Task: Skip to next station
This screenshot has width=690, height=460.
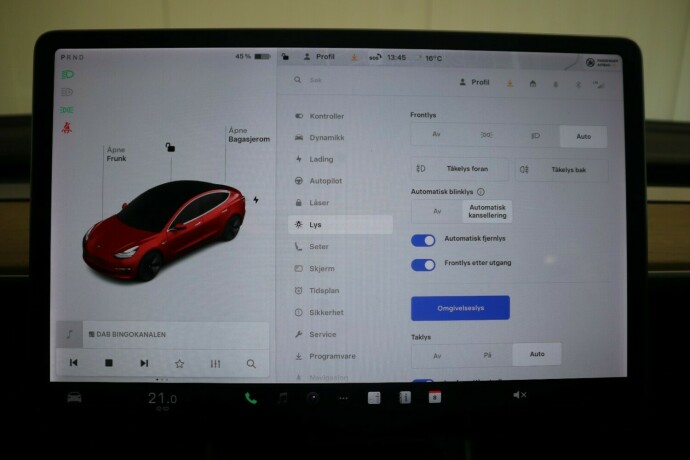Action: pyautogui.click(x=144, y=363)
